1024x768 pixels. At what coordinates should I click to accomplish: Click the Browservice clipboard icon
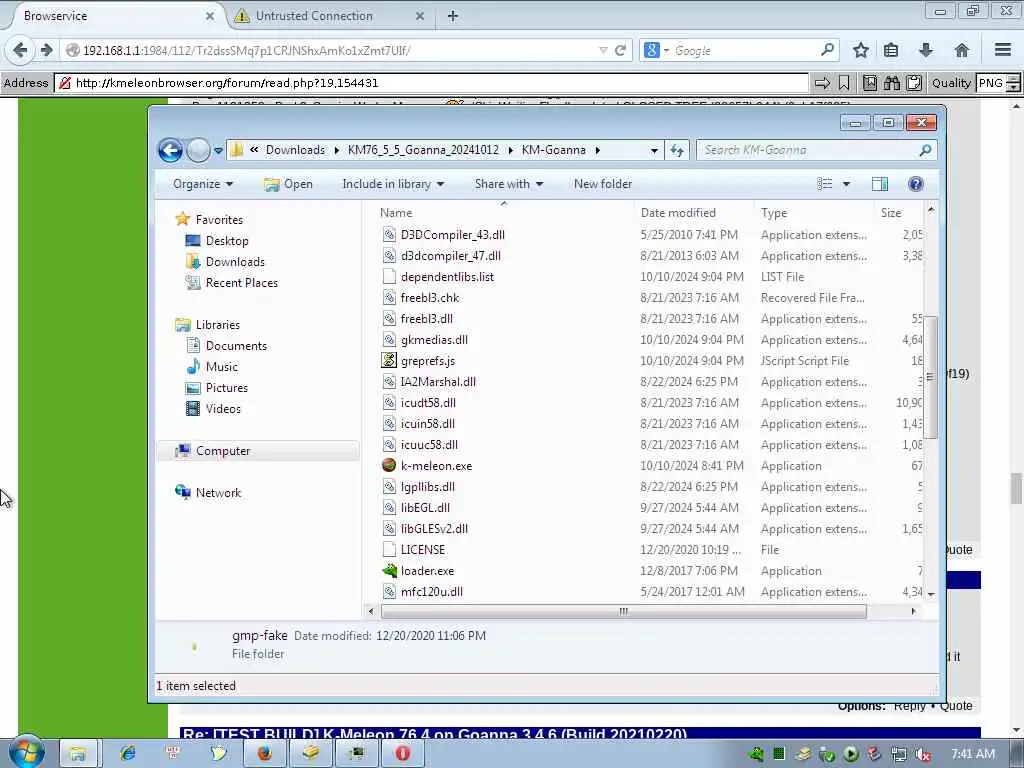click(914, 83)
